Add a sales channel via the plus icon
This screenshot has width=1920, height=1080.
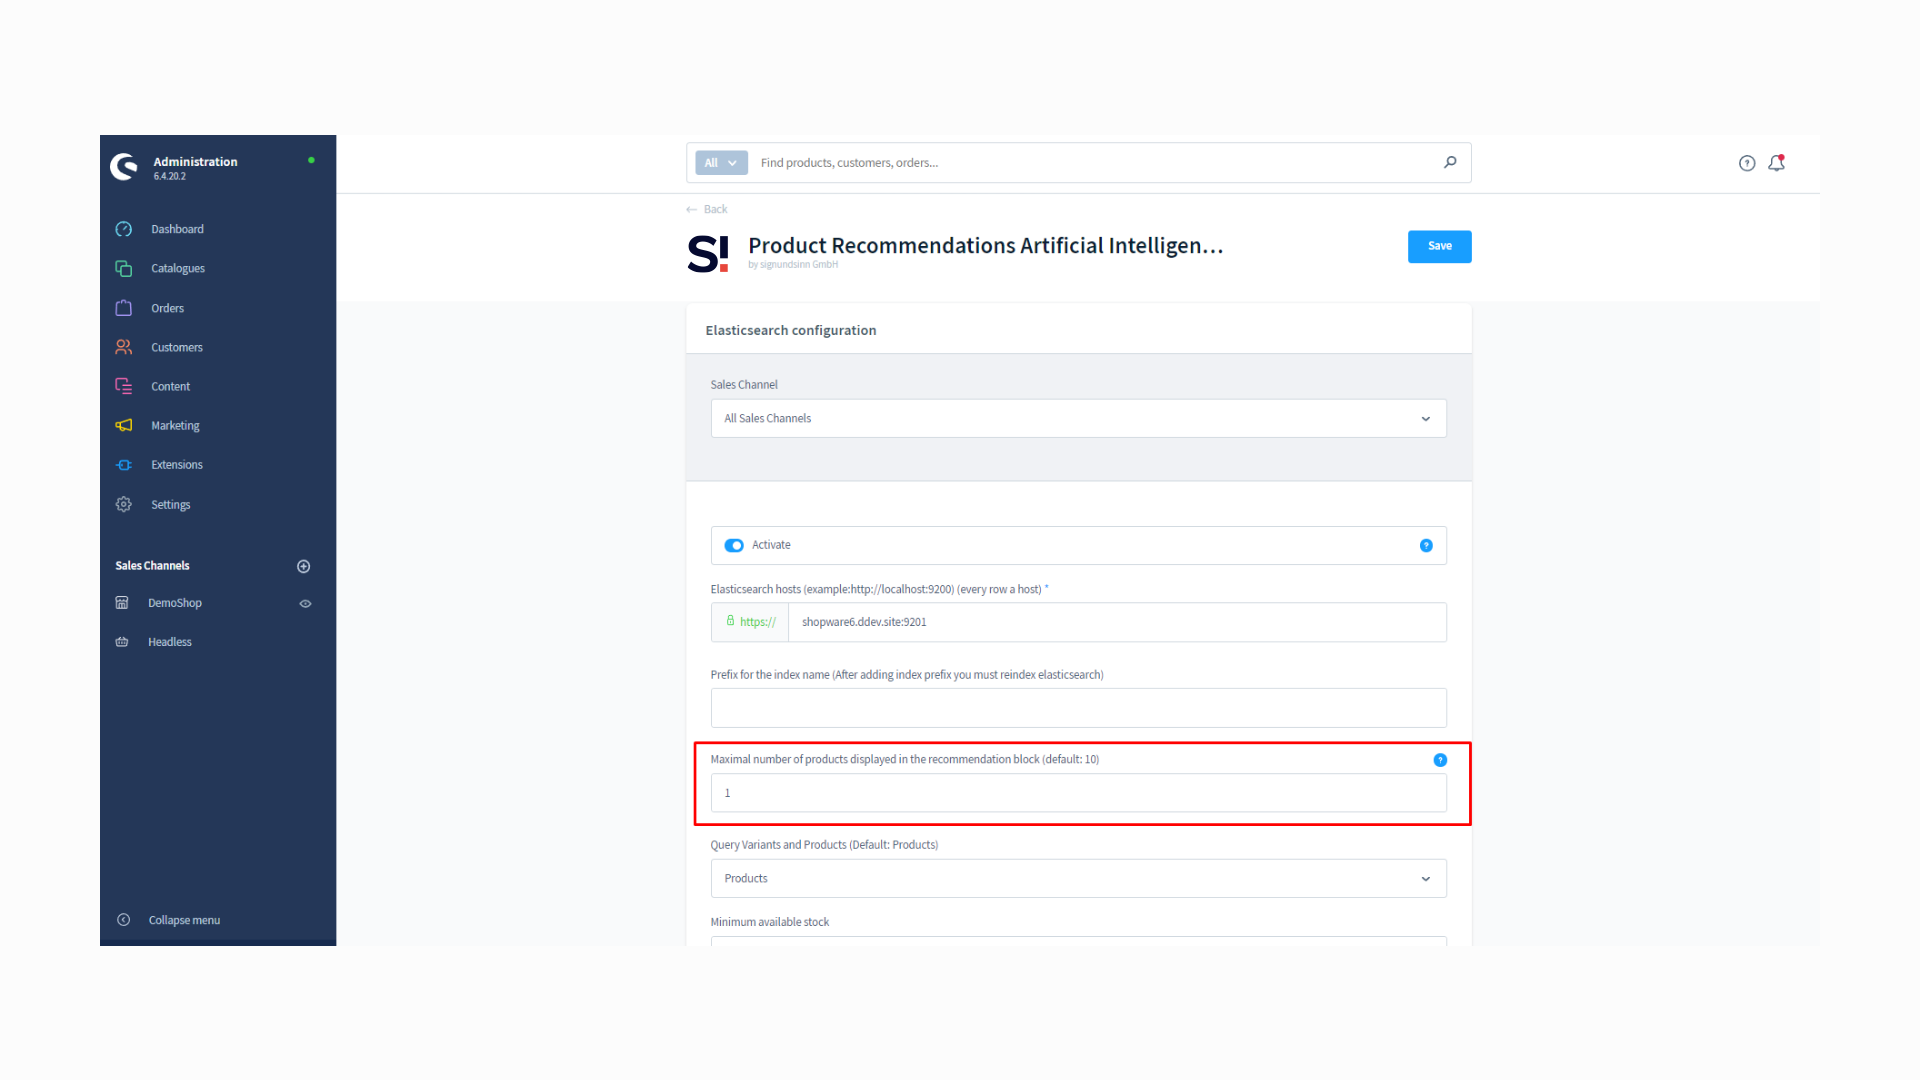point(304,566)
